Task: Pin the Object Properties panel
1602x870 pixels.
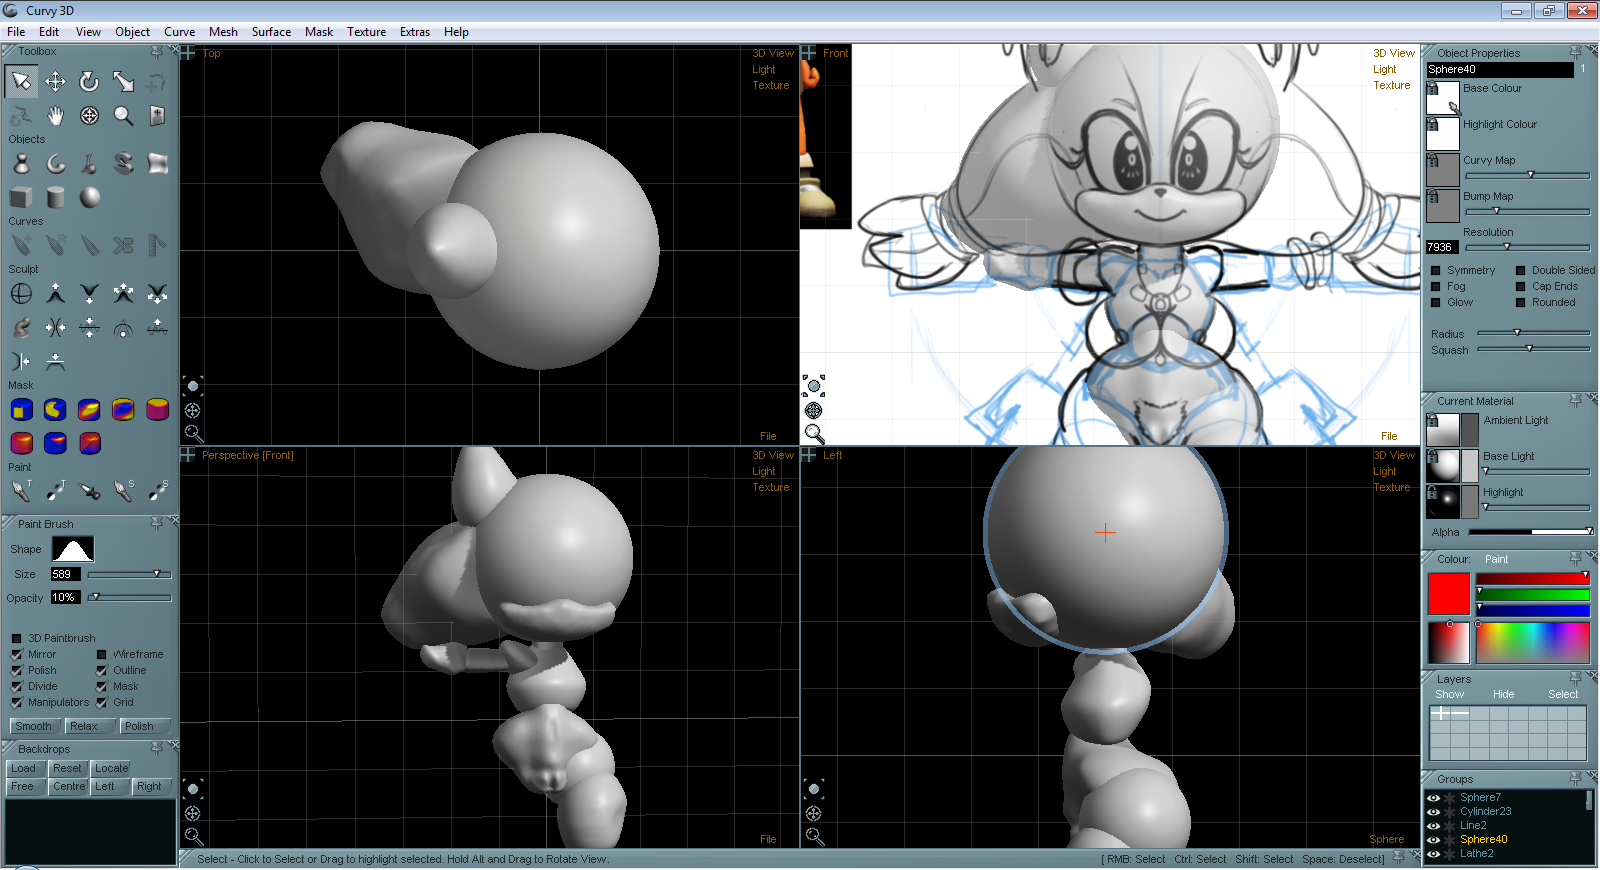Action: pos(1576,52)
